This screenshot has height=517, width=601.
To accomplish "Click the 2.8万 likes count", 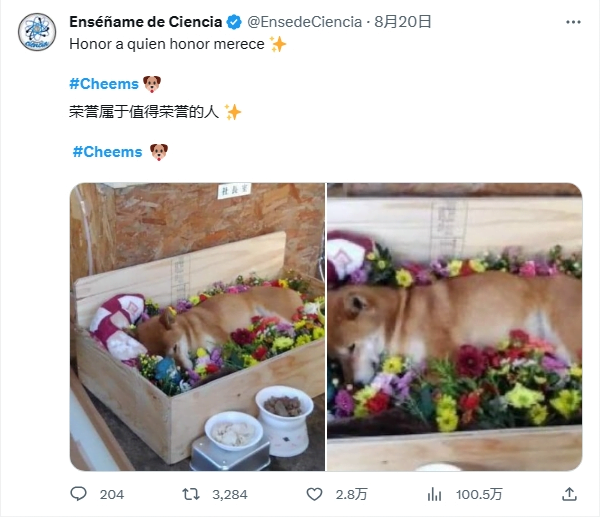I will tap(351, 494).
